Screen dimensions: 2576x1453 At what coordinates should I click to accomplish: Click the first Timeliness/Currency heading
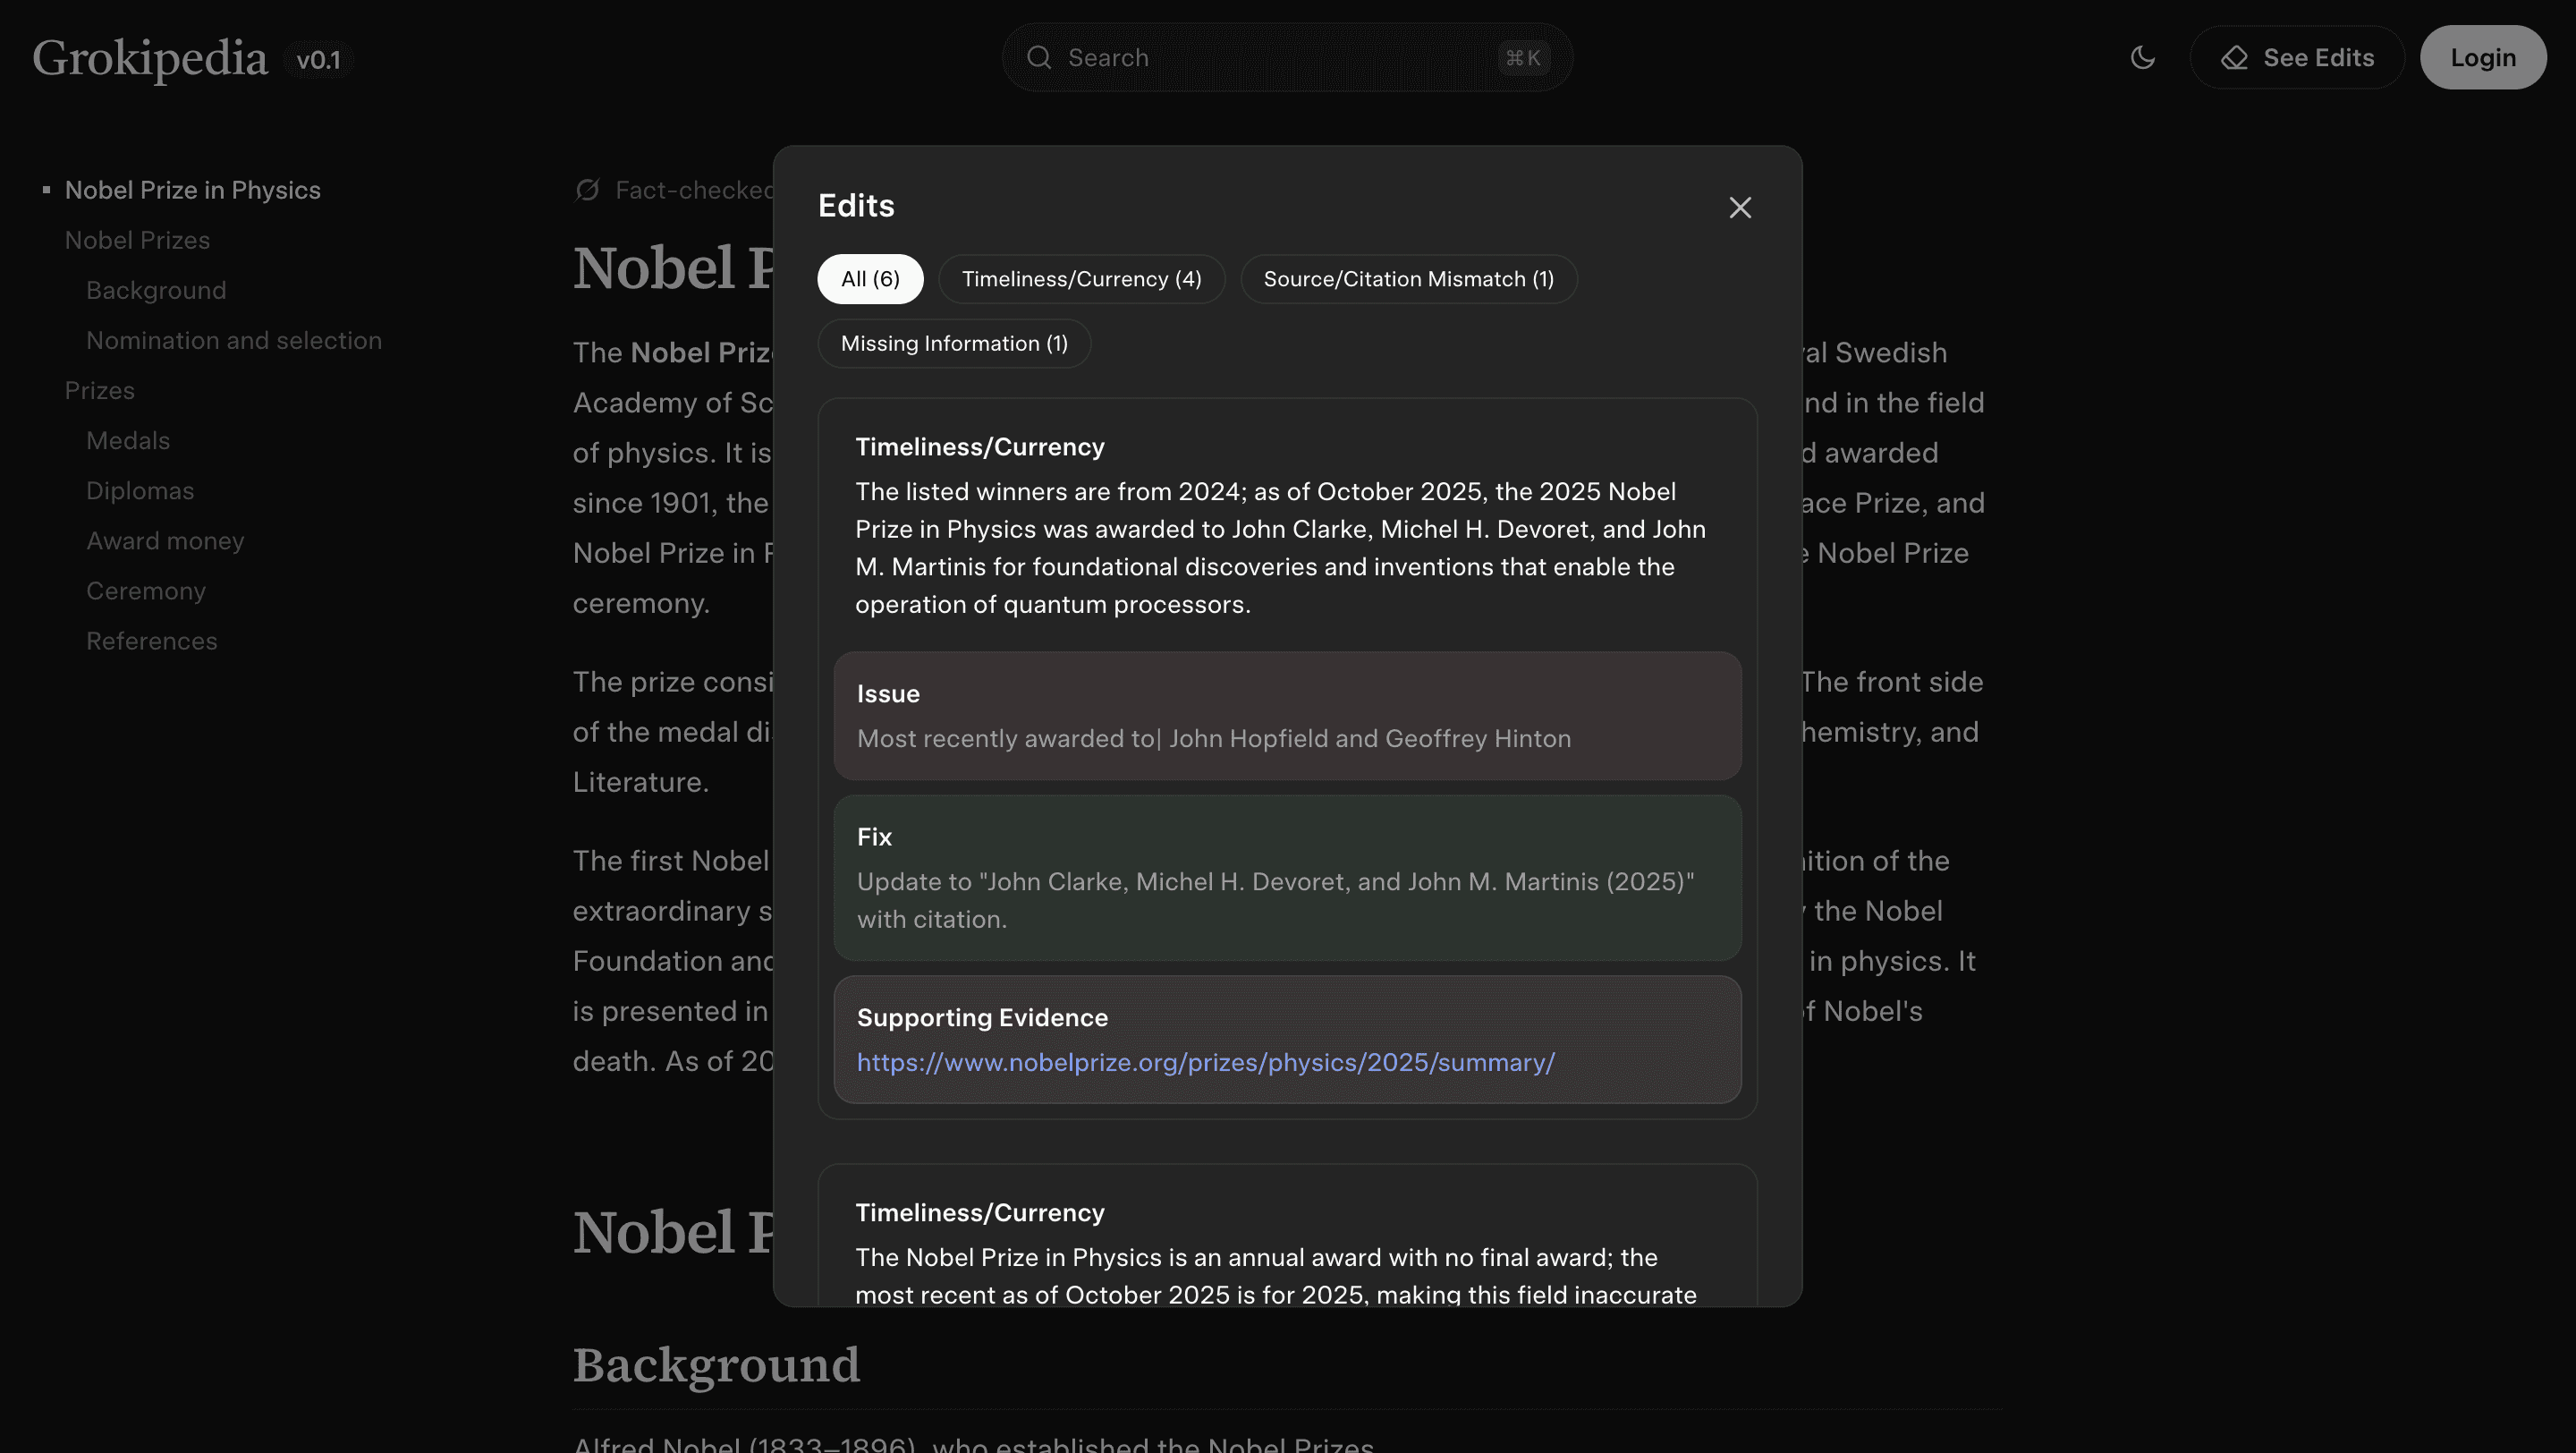click(979, 446)
